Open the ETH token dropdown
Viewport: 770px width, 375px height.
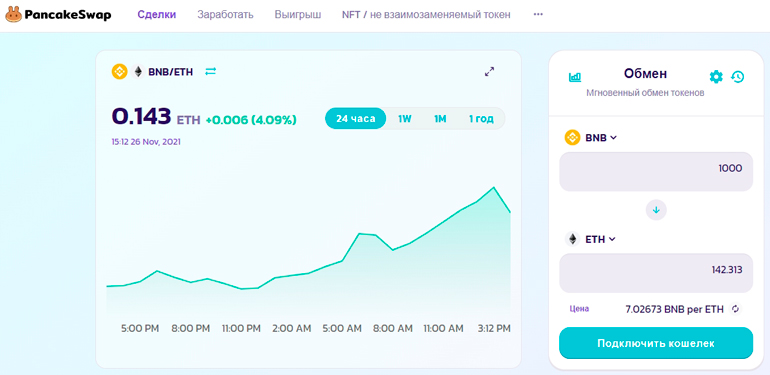tap(601, 239)
